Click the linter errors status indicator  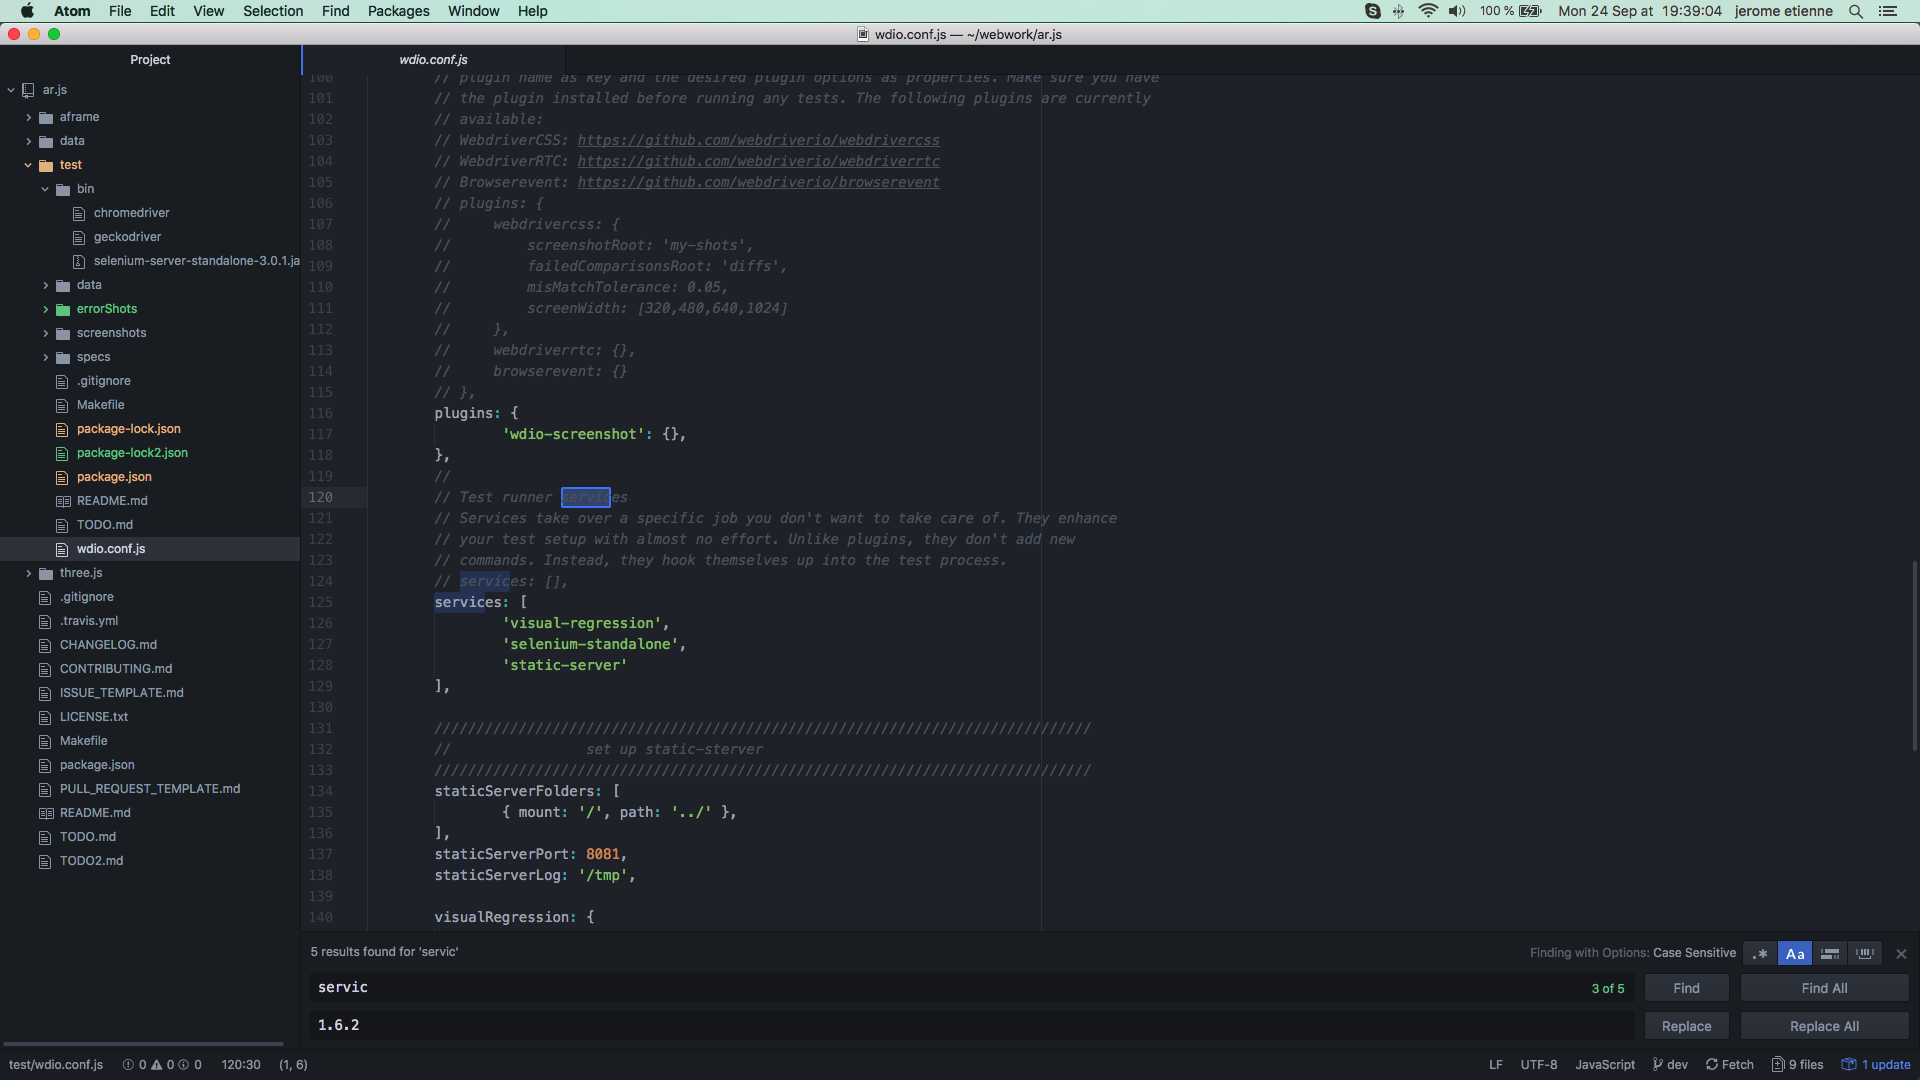coord(162,1065)
